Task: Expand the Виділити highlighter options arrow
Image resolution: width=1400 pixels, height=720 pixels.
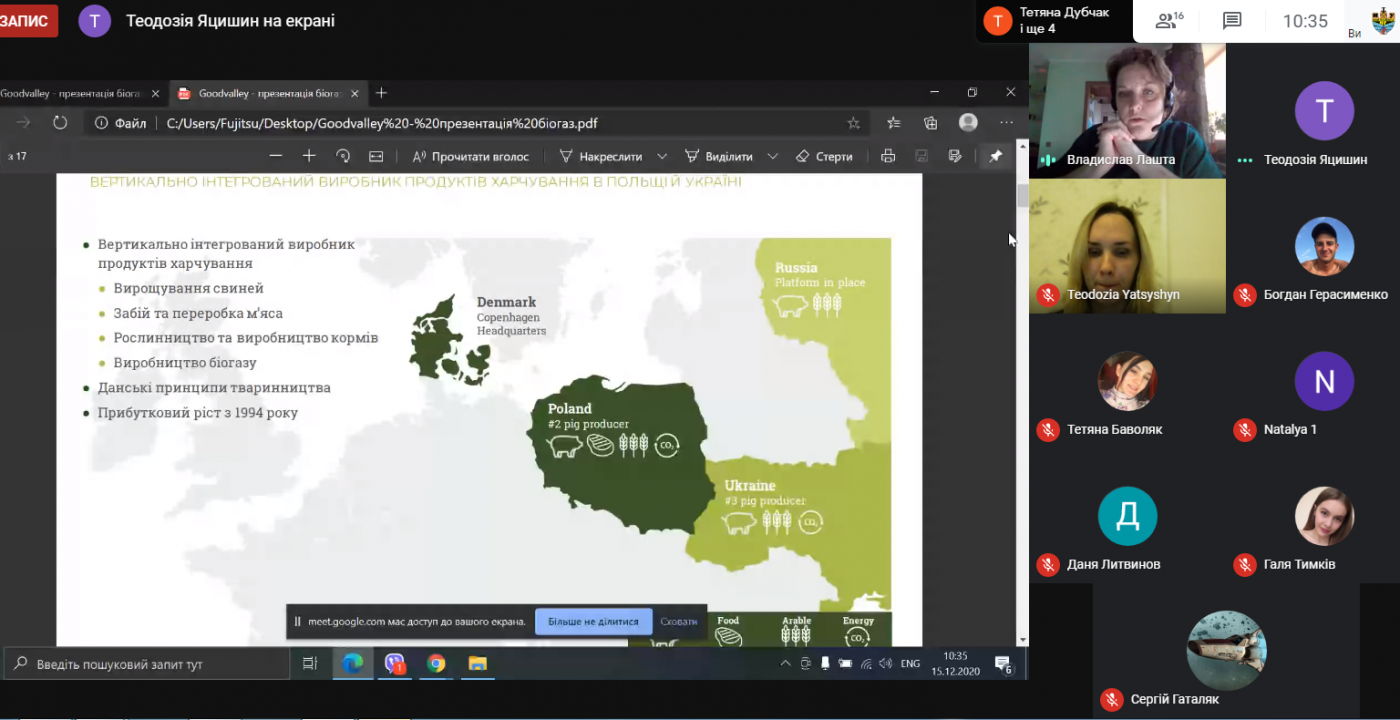Action: [772, 156]
